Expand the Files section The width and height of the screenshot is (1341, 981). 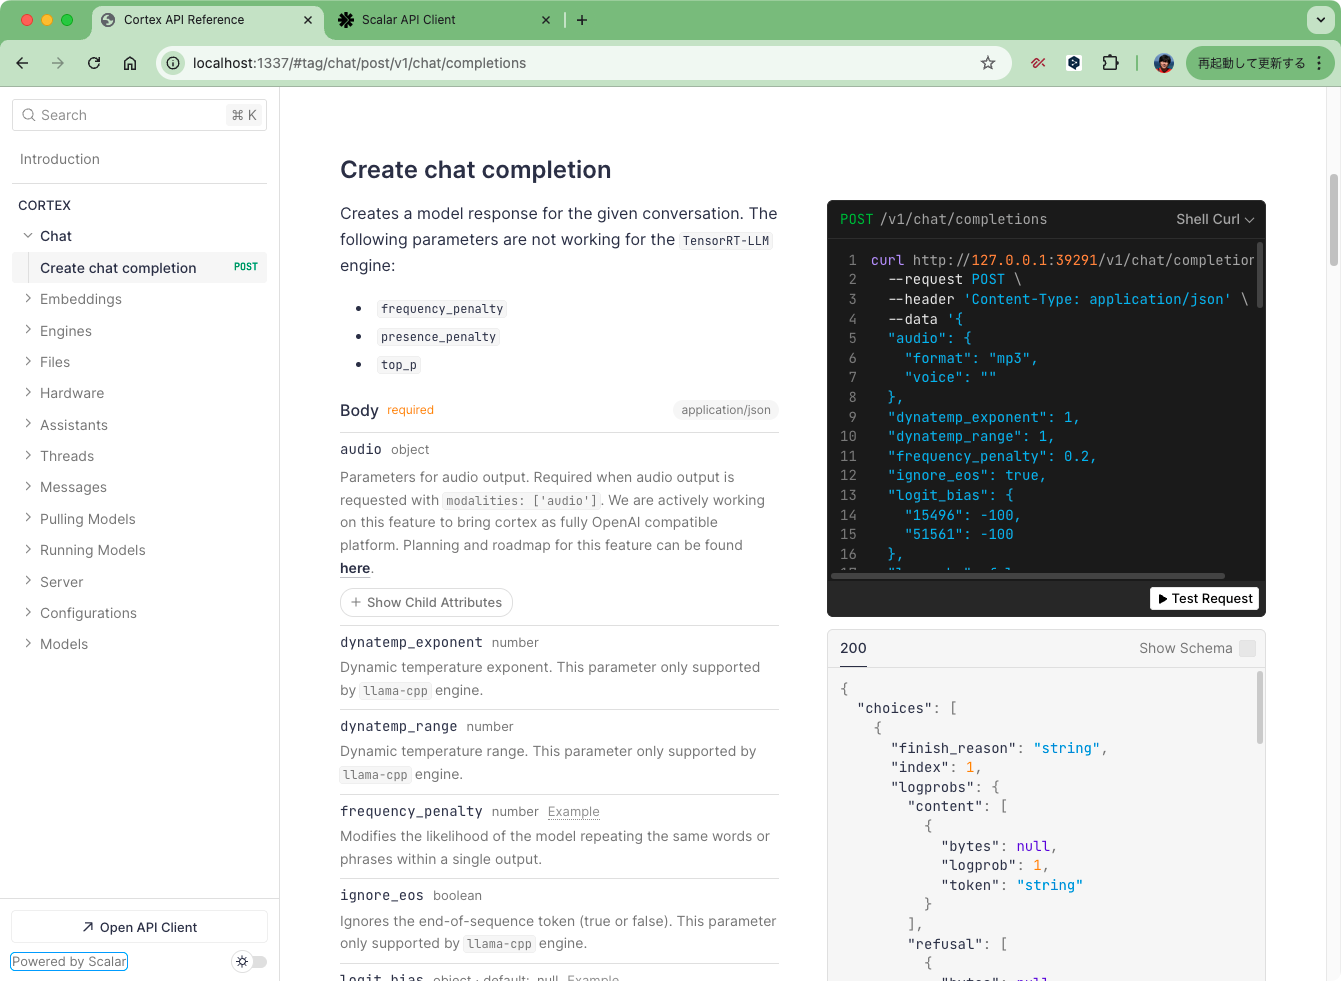[x=55, y=362]
